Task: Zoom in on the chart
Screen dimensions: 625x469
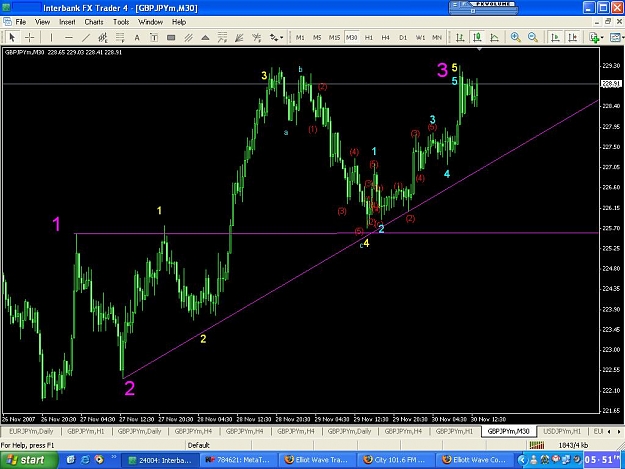Action: click(x=515, y=37)
